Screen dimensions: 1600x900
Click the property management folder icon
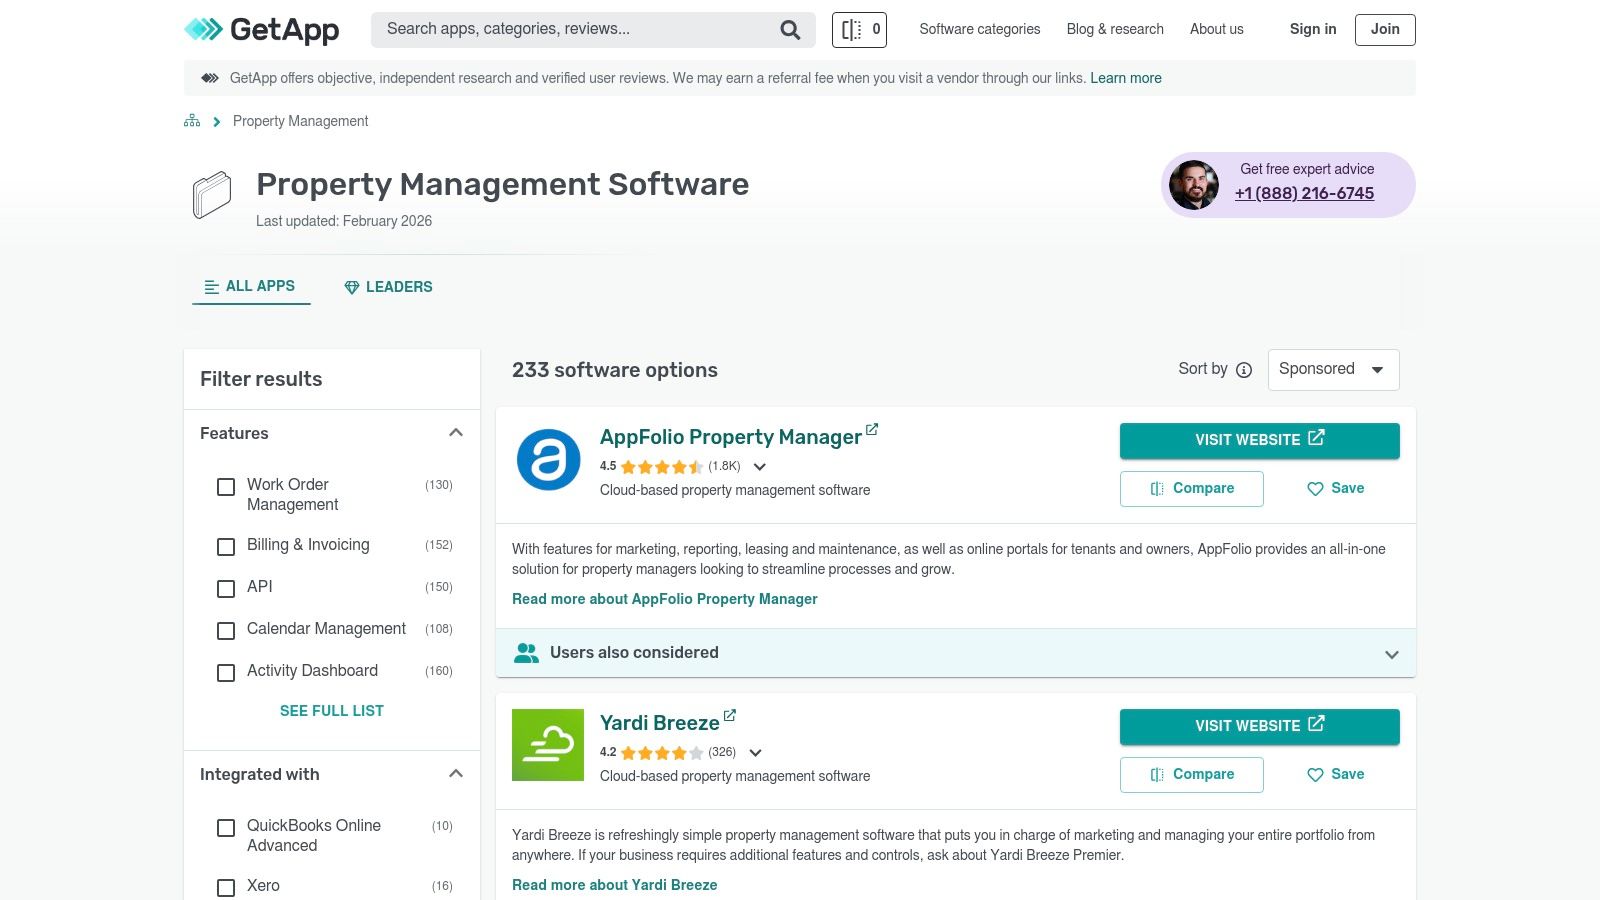(x=212, y=194)
